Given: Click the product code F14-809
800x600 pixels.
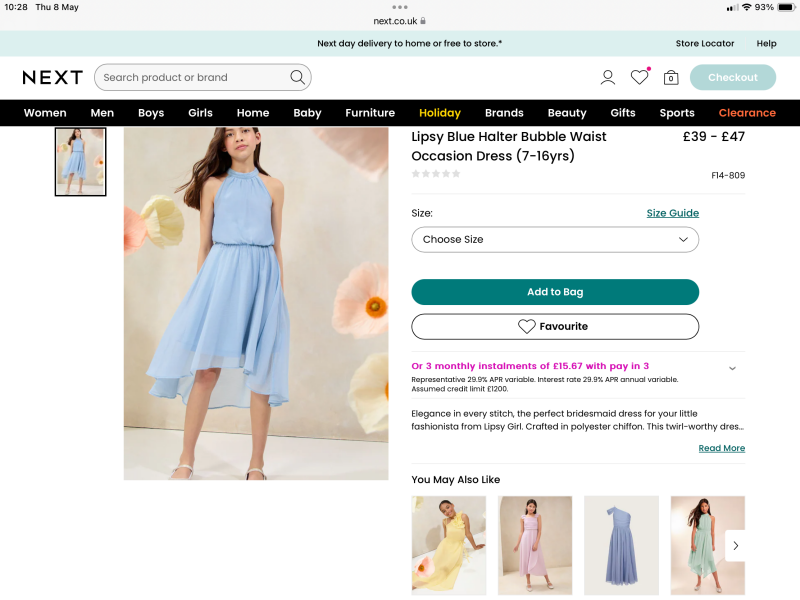Looking at the screenshot, I should click(728, 176).
